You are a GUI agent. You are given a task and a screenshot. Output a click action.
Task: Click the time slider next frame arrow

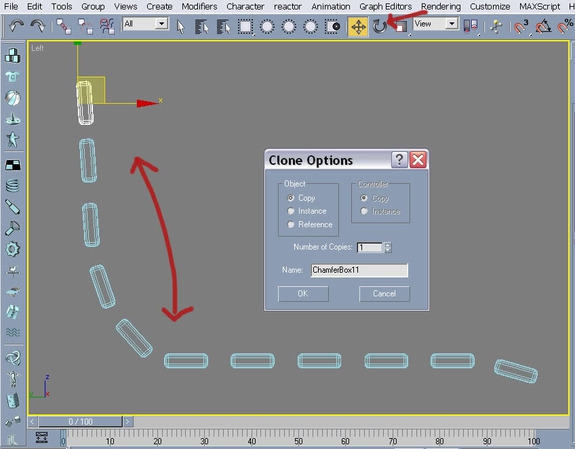pos(128,421)
